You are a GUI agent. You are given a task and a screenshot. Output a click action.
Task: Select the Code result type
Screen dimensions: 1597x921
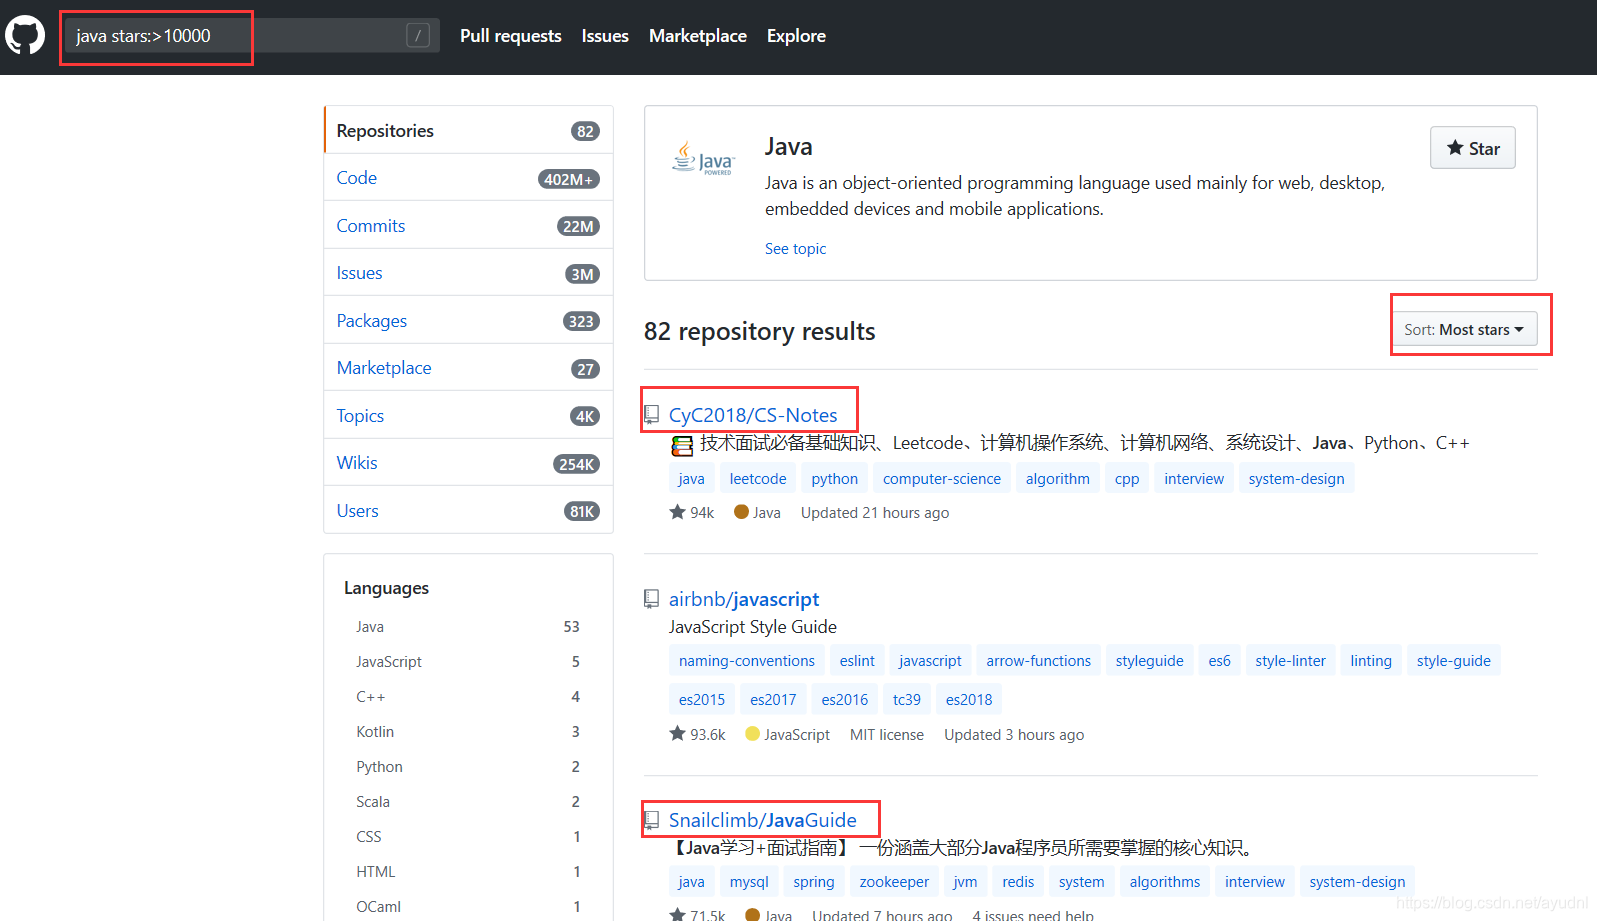click(468, 178)
